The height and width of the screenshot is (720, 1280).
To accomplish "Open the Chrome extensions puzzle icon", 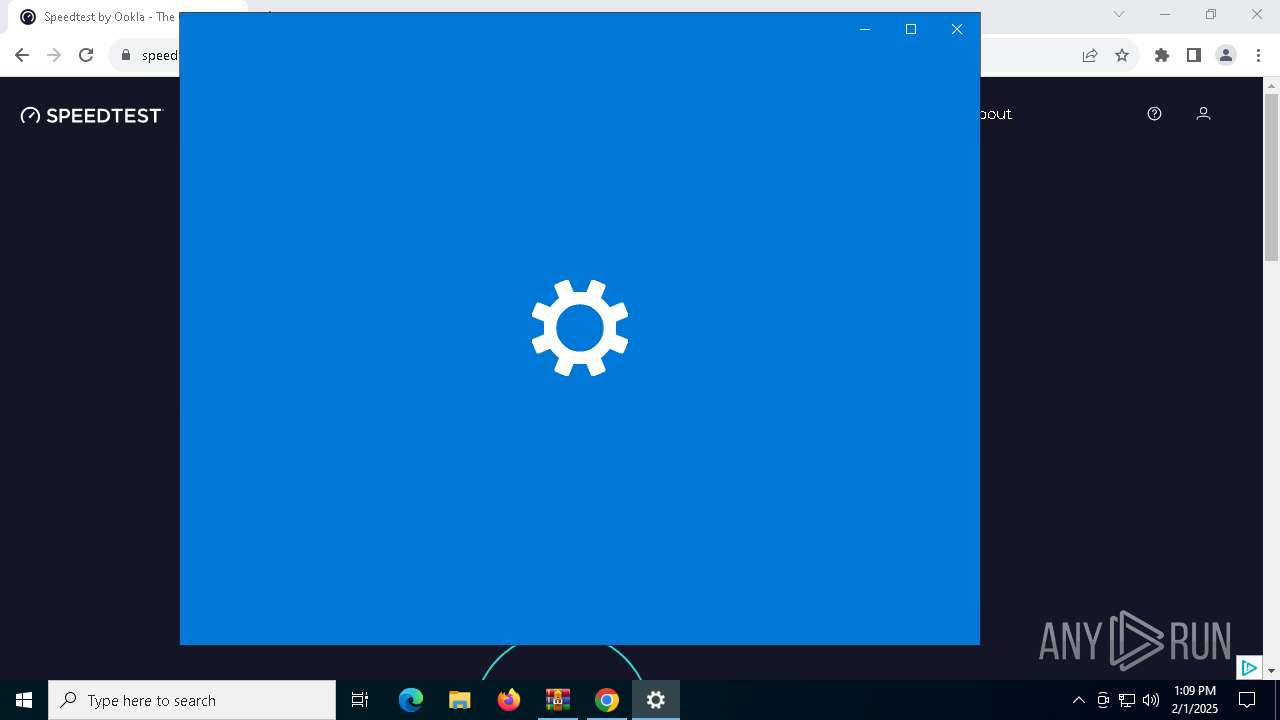I will pos(1162,55).
